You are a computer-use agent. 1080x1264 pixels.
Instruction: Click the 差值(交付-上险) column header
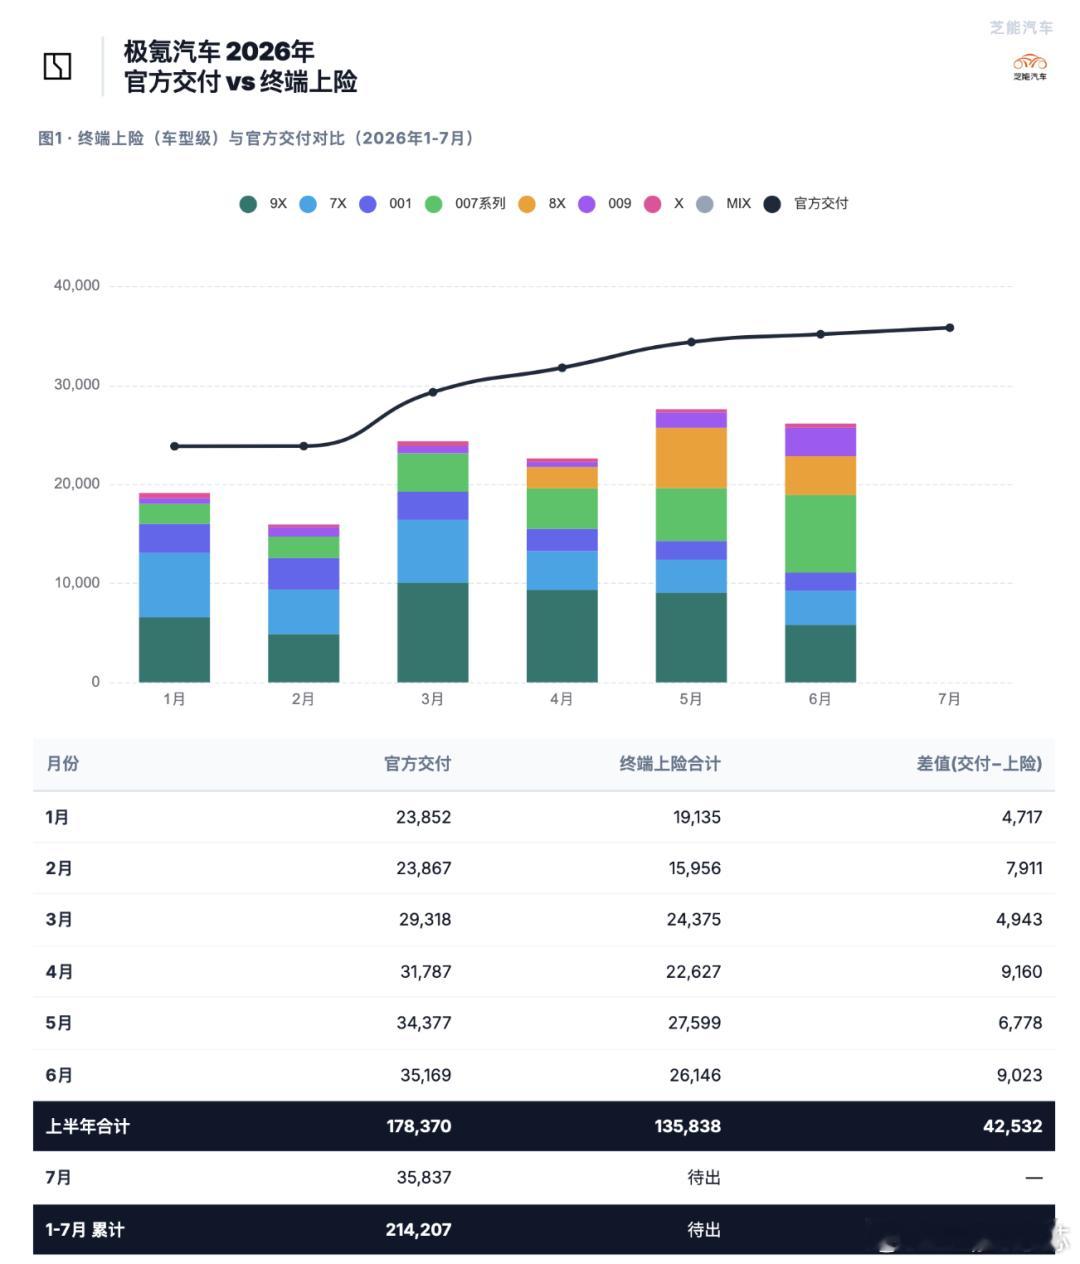pyautogui.click(x=980, y=764)
